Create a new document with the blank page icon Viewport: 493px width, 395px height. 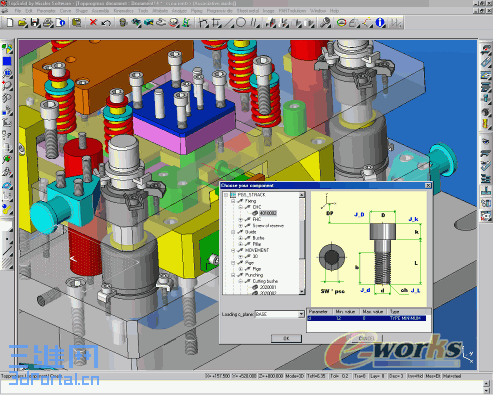[10, 23]
